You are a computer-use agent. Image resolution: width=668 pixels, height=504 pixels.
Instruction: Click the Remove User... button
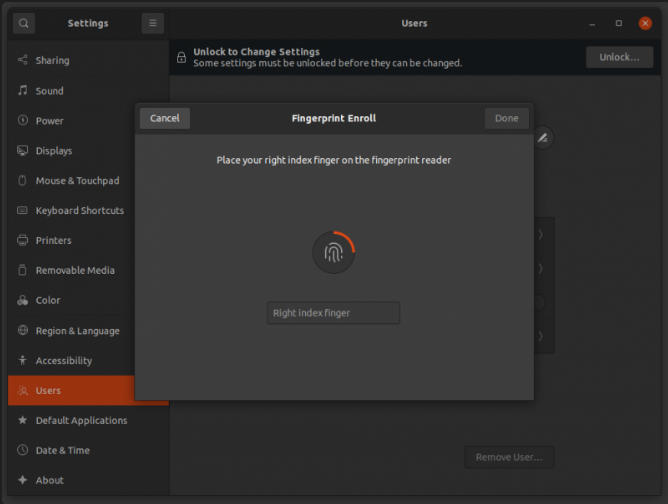pos(509,457)
